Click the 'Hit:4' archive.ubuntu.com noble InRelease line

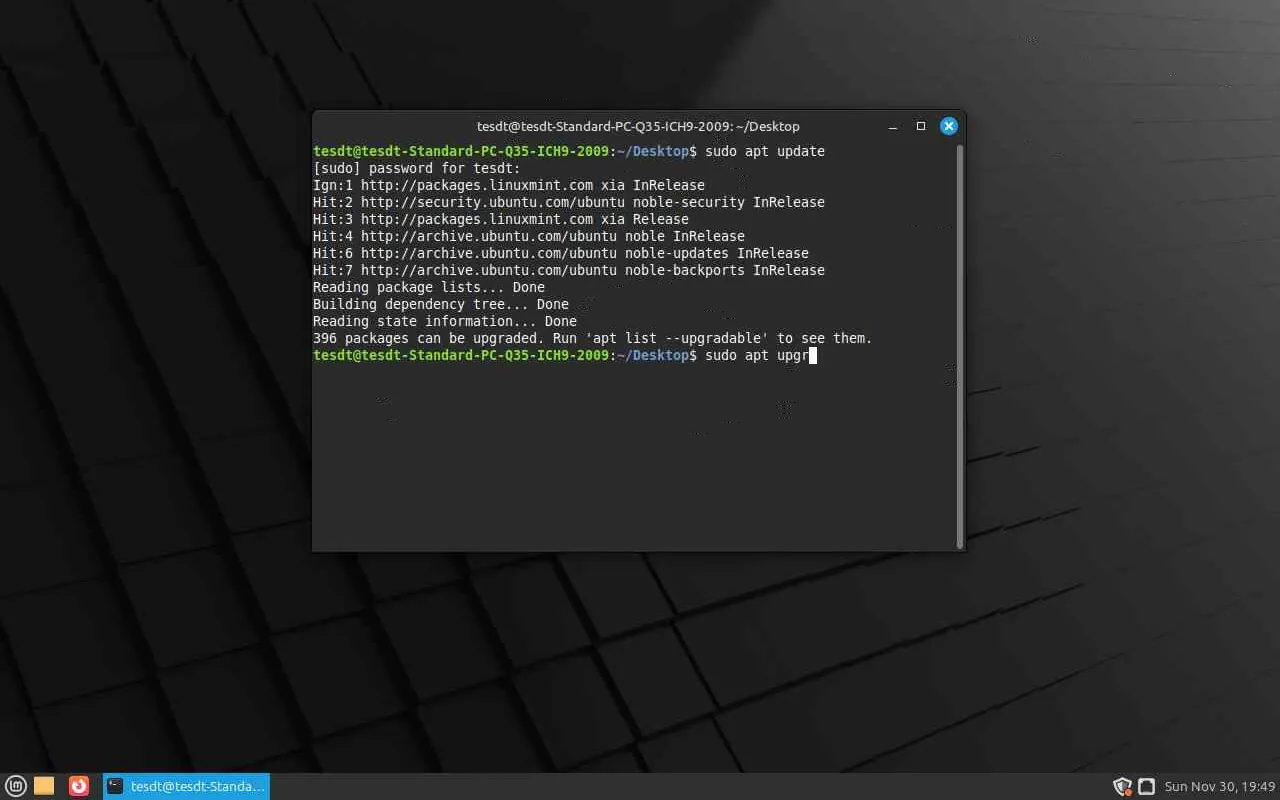click(529, 237)
